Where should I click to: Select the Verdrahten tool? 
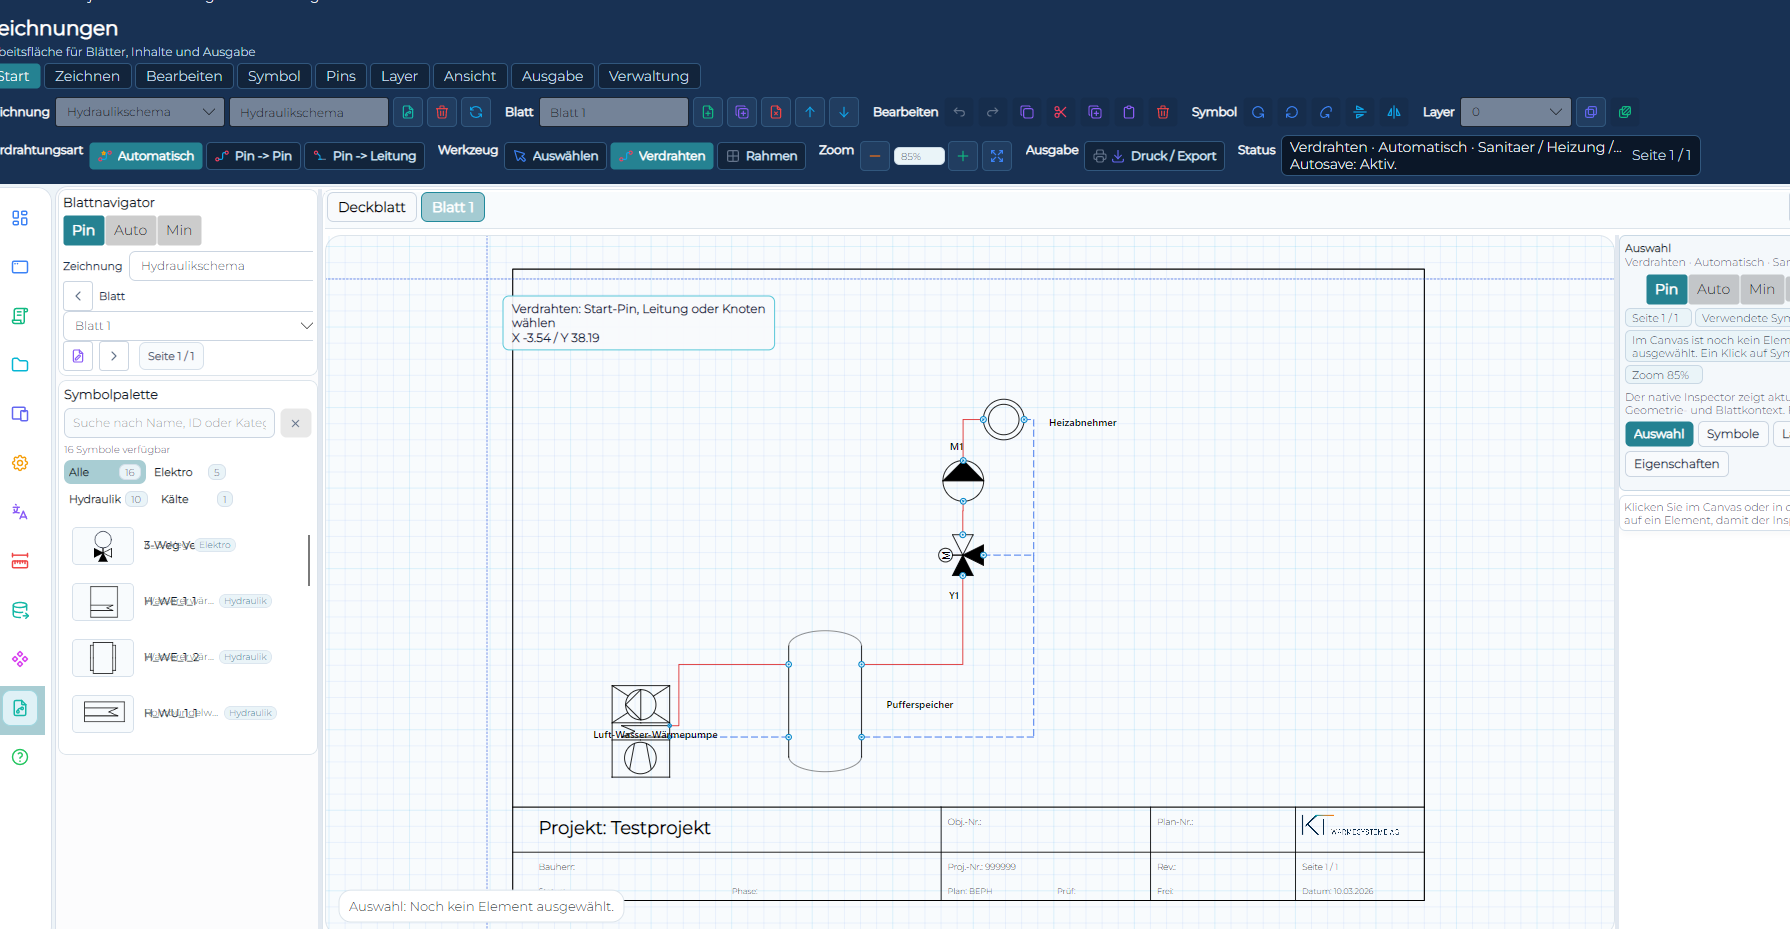pos(662,156)
